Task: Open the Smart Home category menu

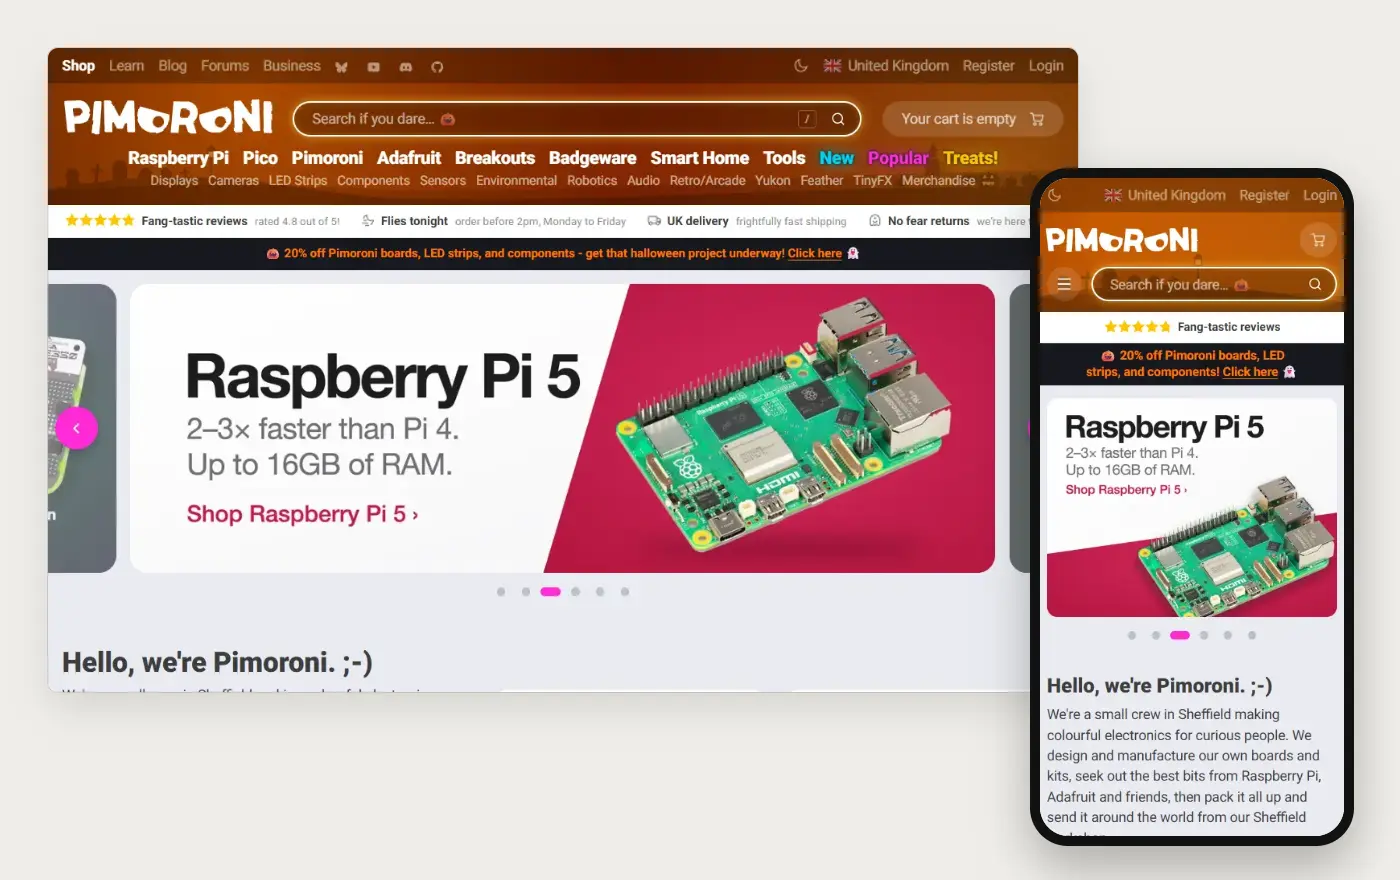Action: [700, 158]
